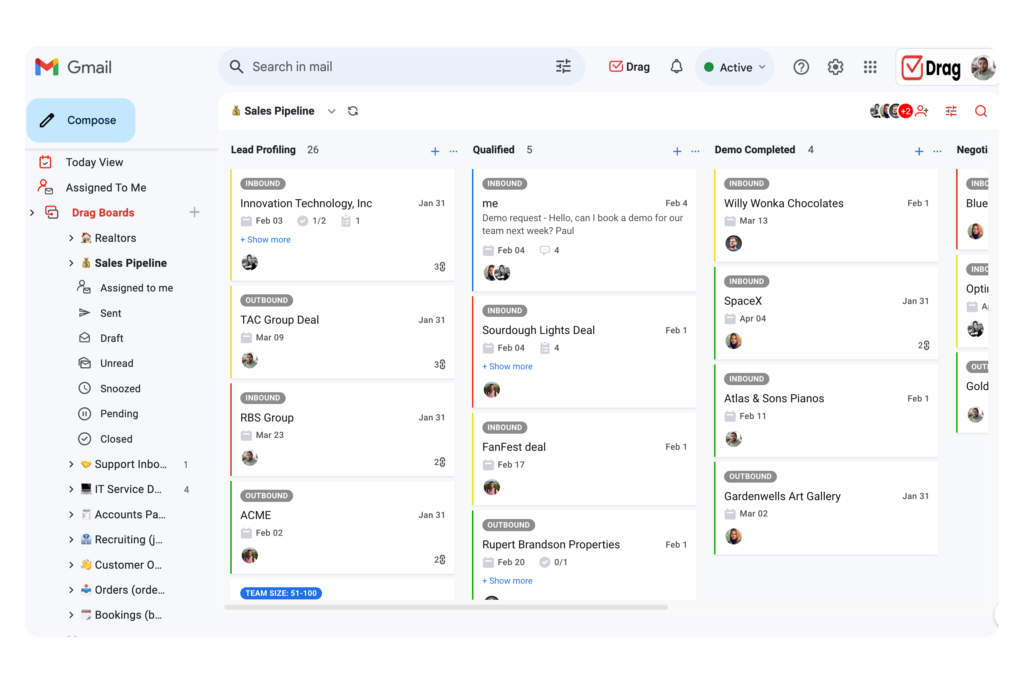Open the Pending folder
1024x683 pixels.
(x=118, y=414)
